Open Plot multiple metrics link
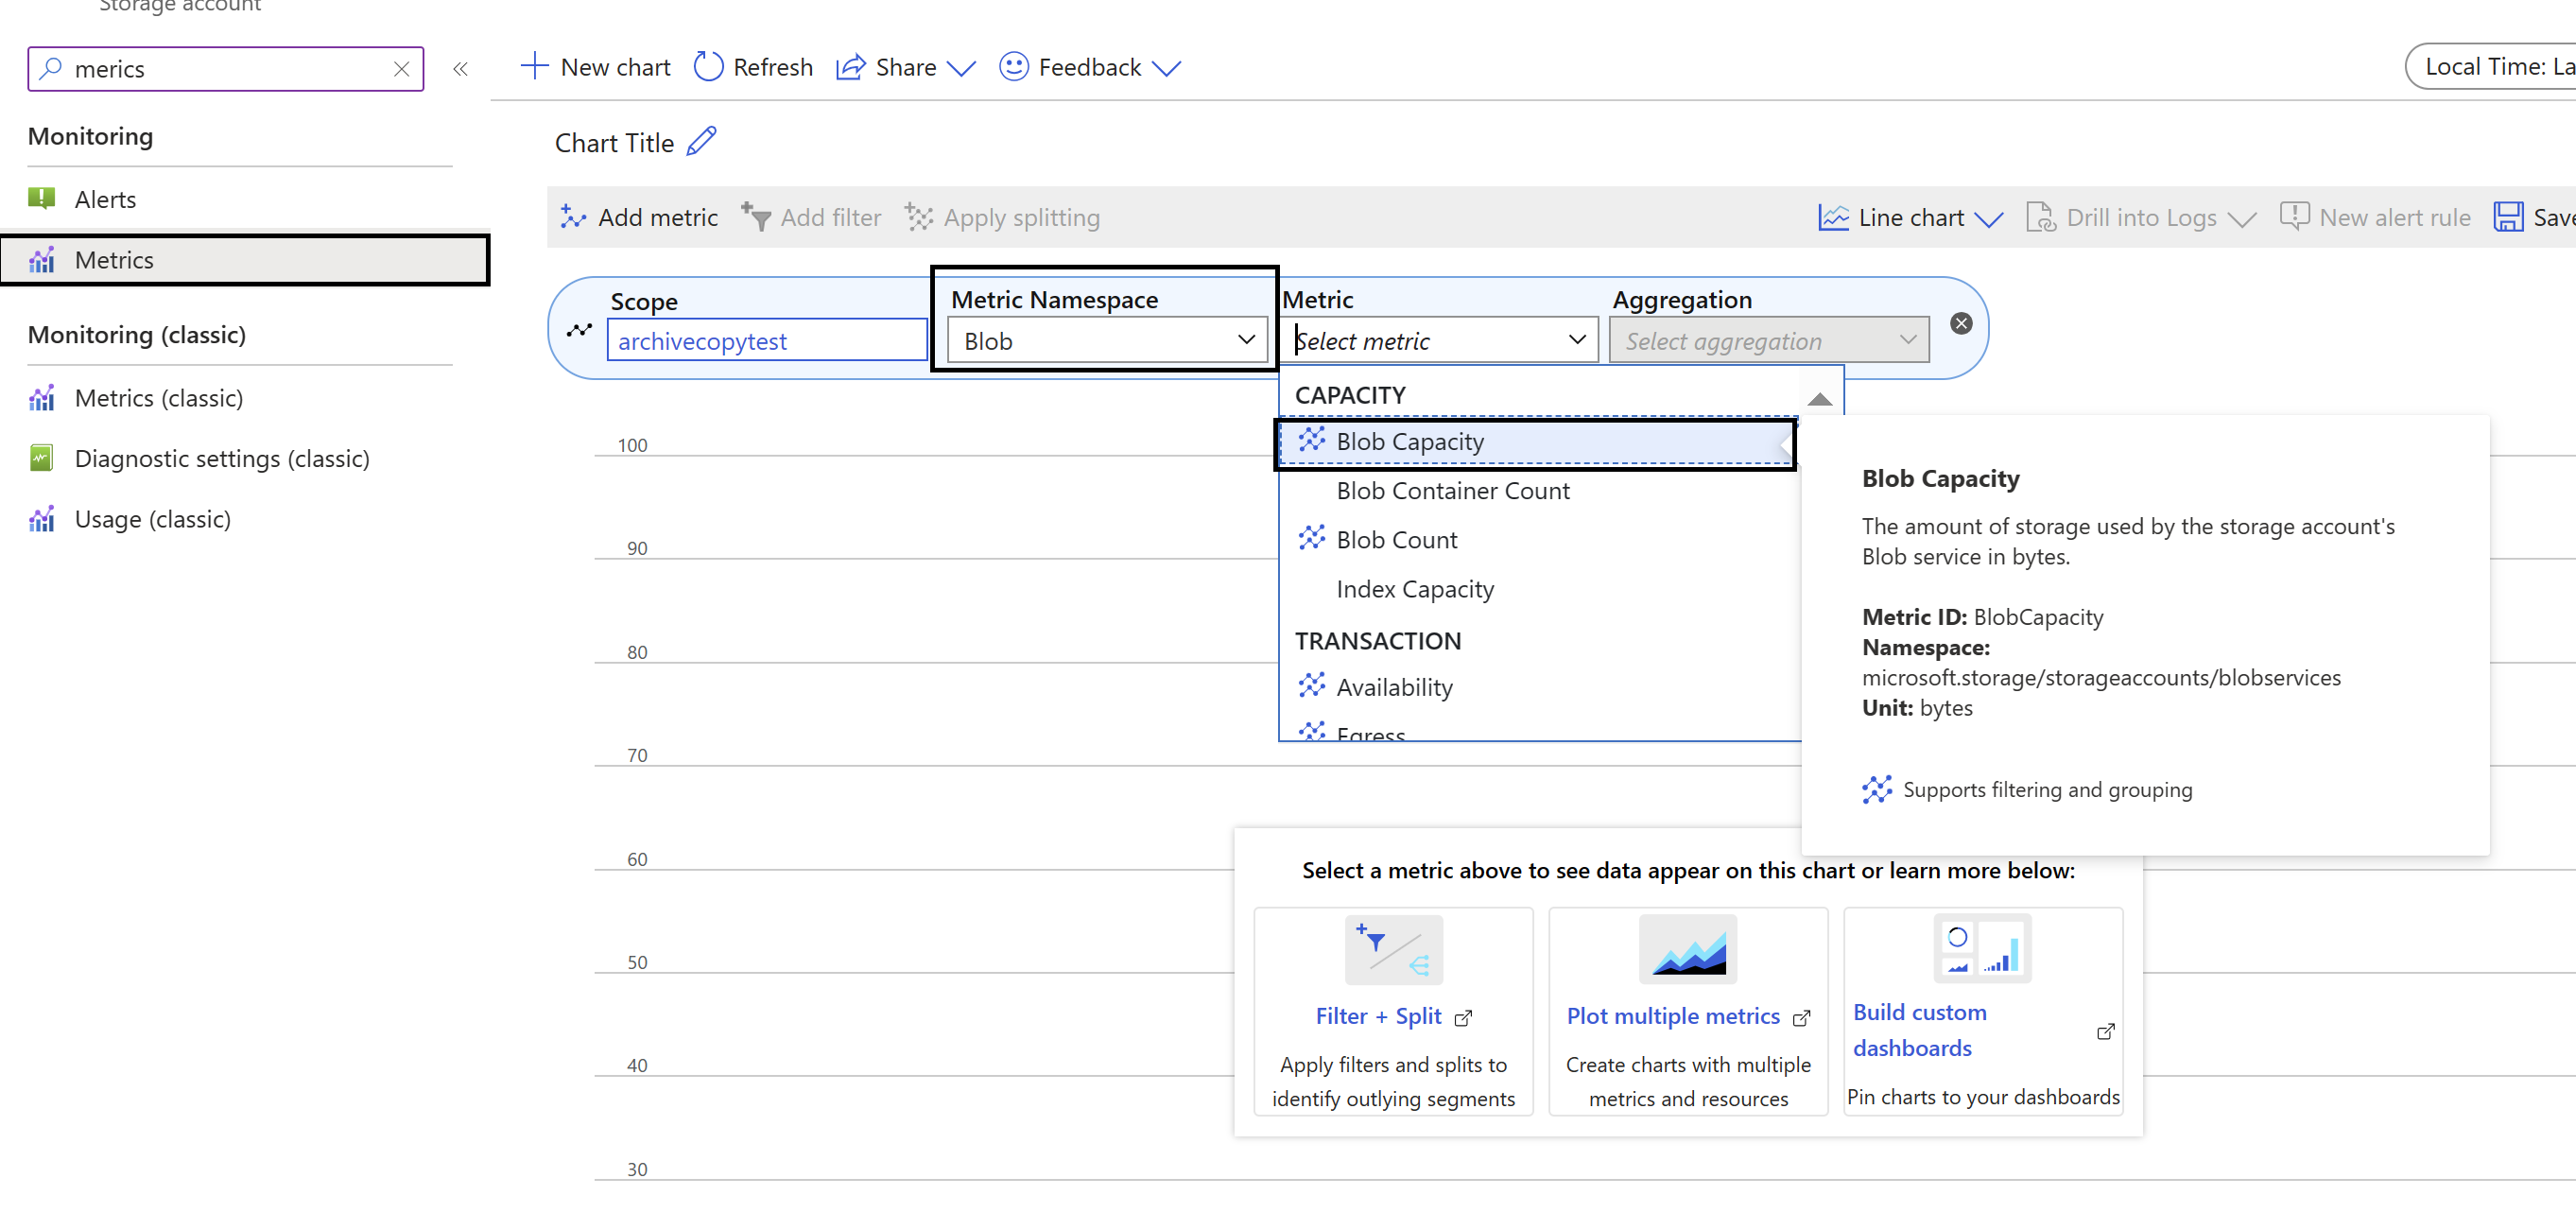Image resolution: width=2576 pixels, height=1230 pixels. pyautogui.click(x=1672, y=1015)
